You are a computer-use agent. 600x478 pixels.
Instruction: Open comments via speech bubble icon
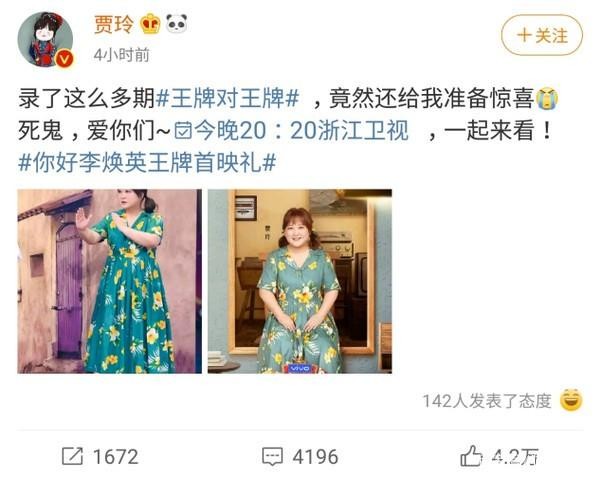tap(272, 457)
